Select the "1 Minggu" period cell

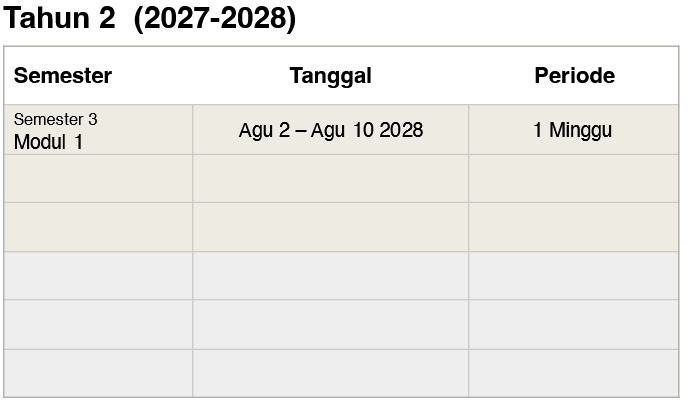coord(573,130)
